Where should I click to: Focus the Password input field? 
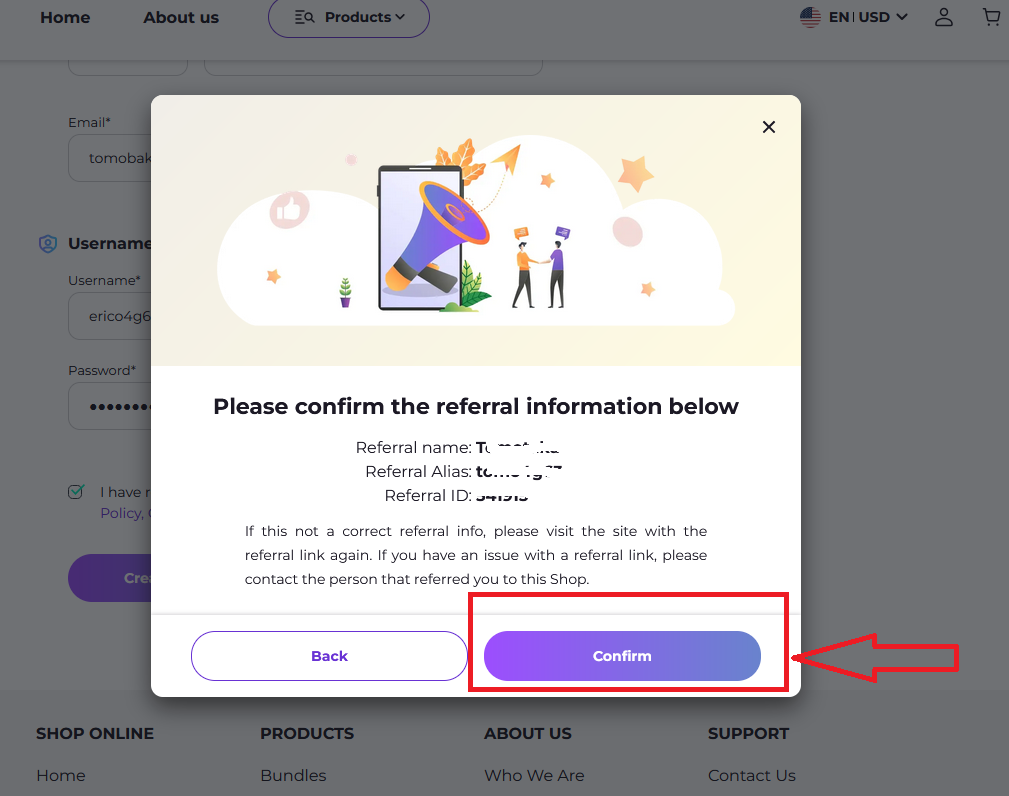110,407
